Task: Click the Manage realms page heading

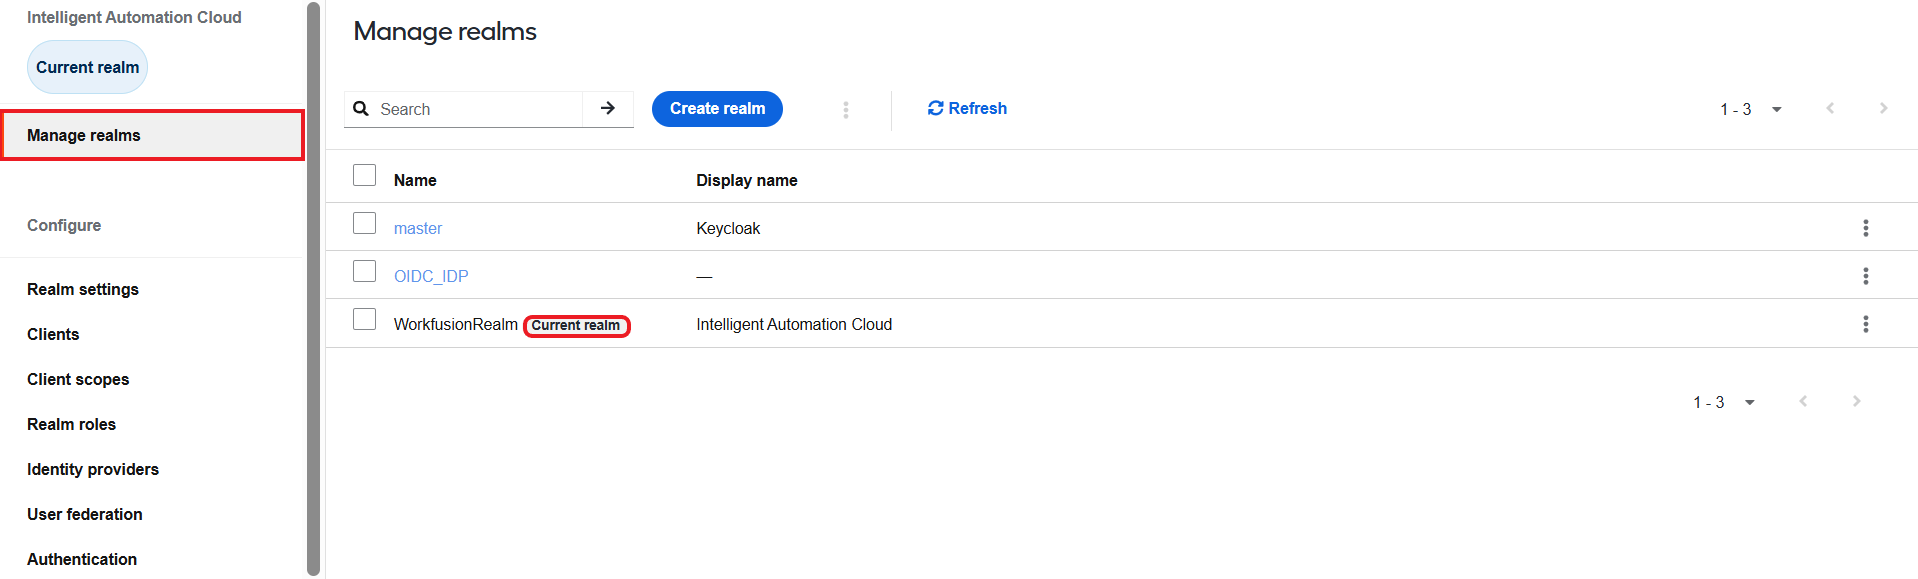Action: click(445, 31)
